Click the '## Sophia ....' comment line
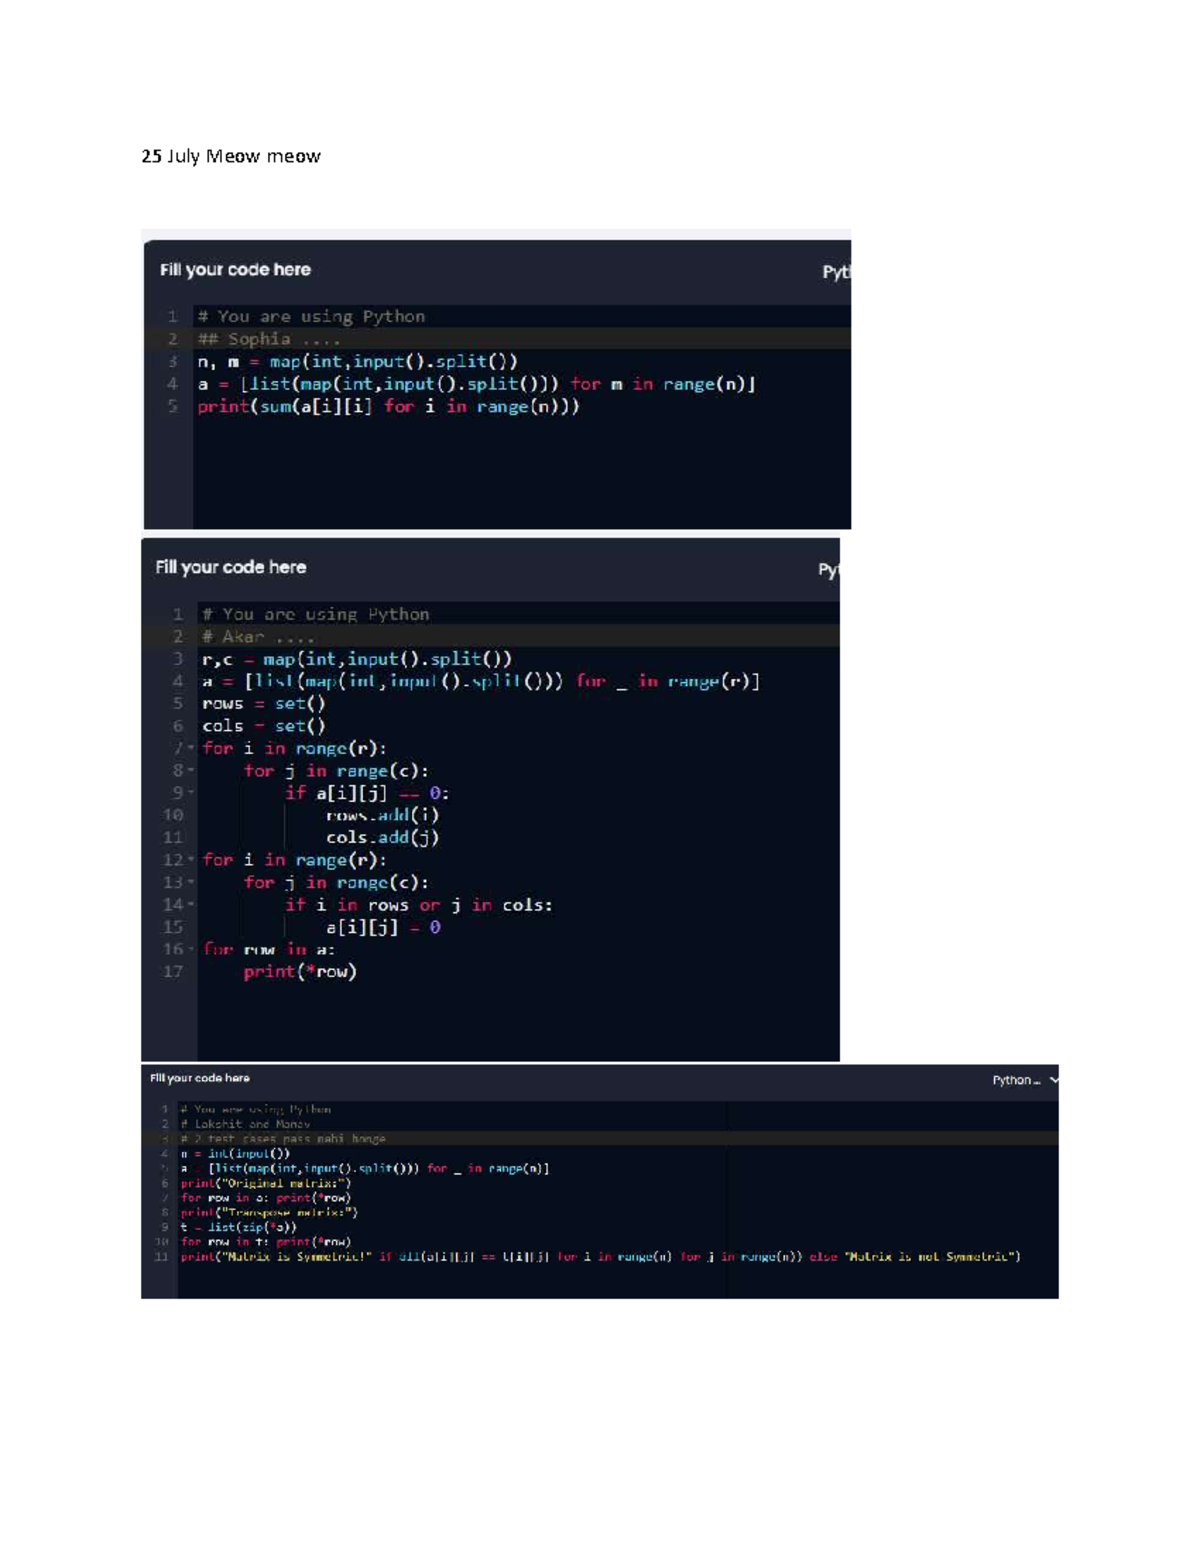 coord(269,339)
